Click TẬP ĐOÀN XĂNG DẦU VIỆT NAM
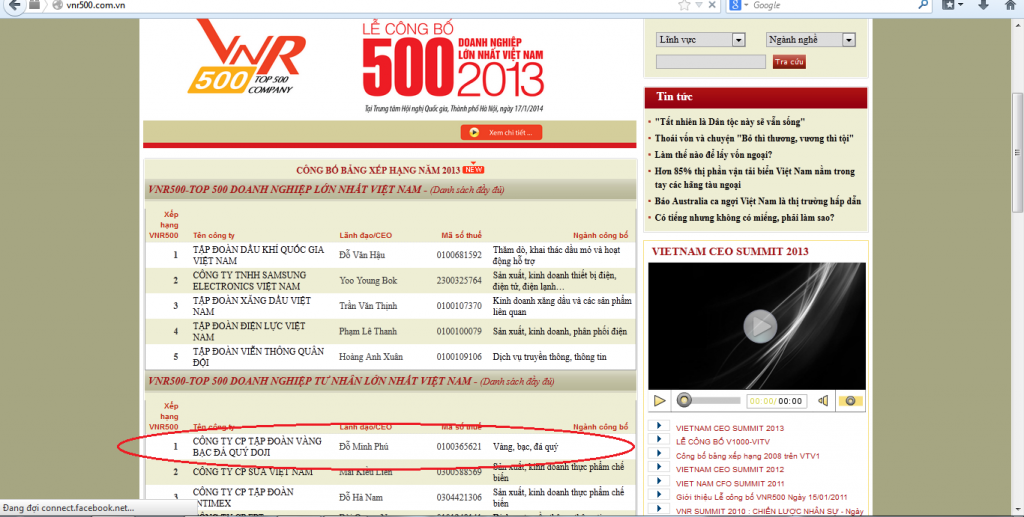 click(x=251, y=306)
